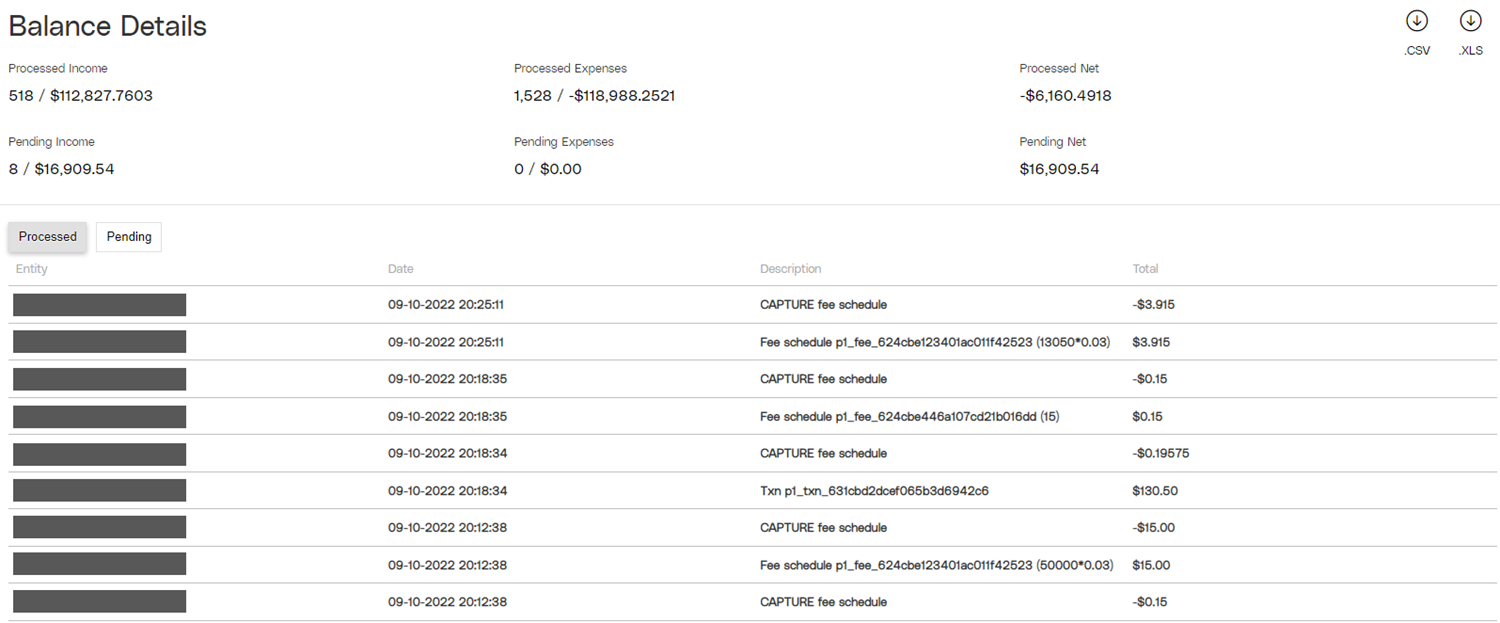The width and height of the screenshot is (1500, 623).
Task: Click the total in the p1_fee_624cbe446a107cd21b016dd row
Action: pyautogui.click(x=1148, y=416)
